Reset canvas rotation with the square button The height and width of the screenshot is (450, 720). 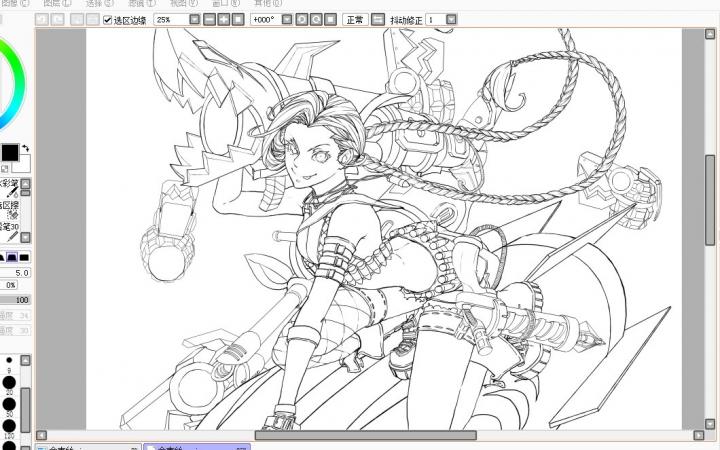(329, 20)
